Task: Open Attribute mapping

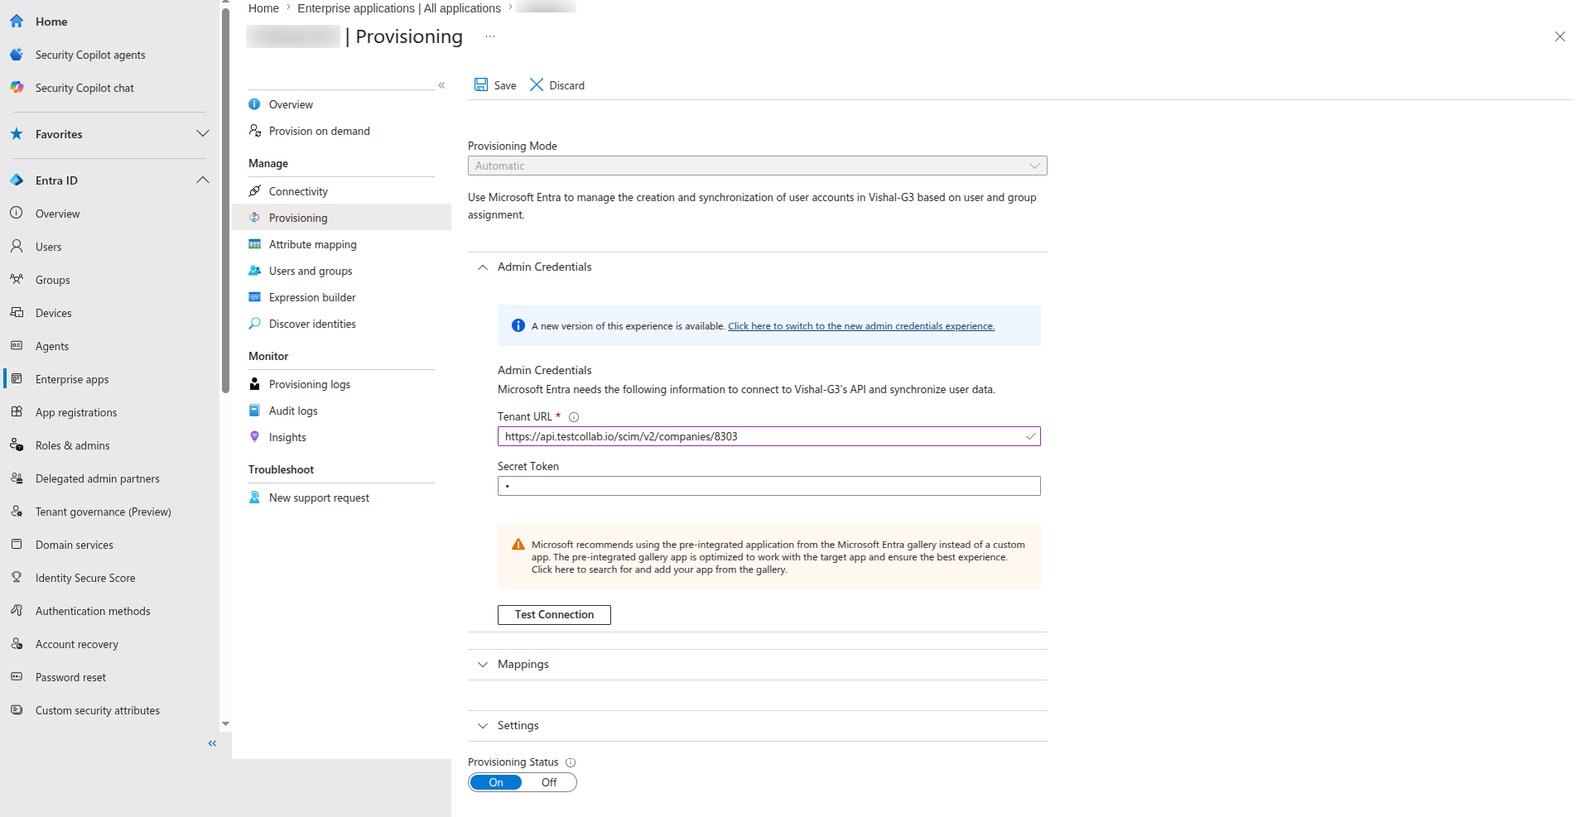Action: (x=312, y=244)
